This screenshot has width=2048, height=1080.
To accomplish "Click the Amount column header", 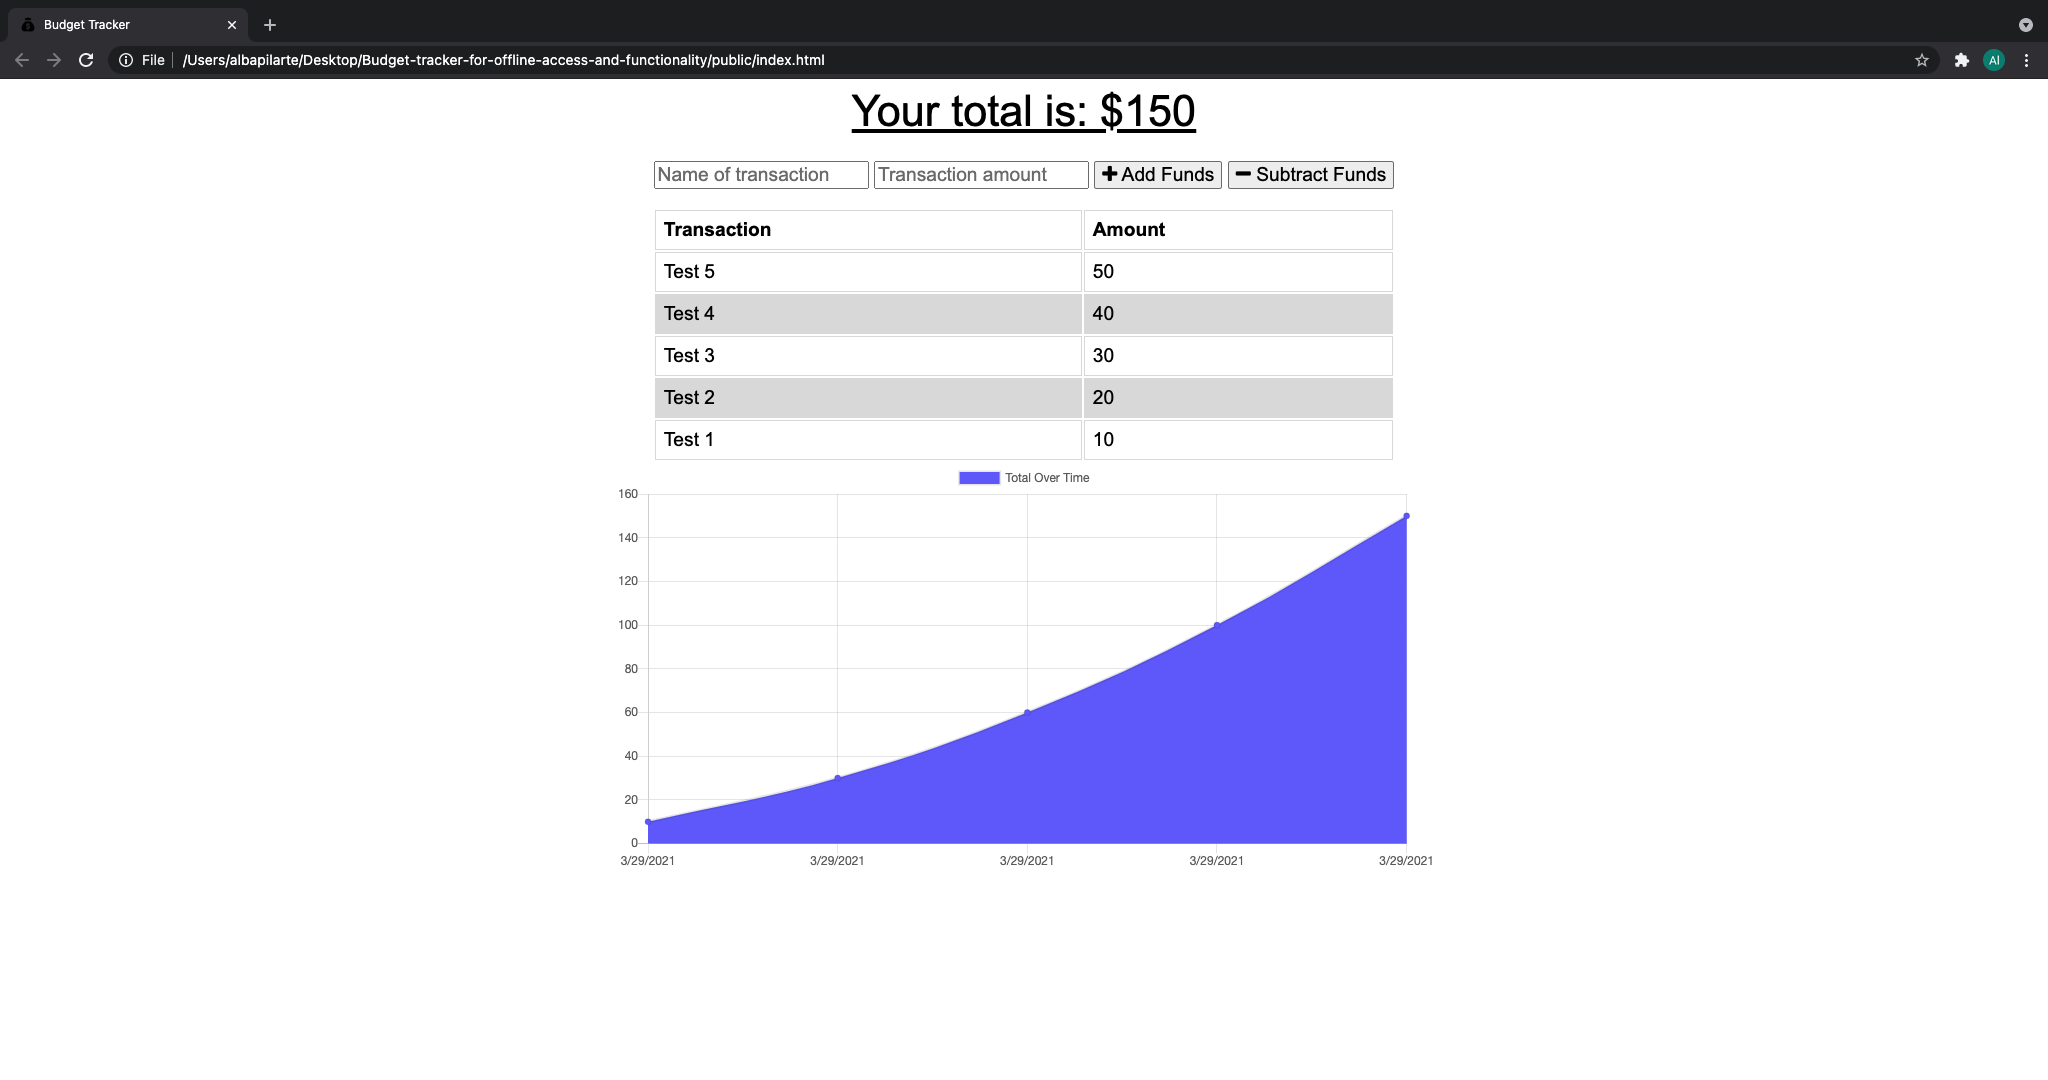I will click(x=1238, y=230).
